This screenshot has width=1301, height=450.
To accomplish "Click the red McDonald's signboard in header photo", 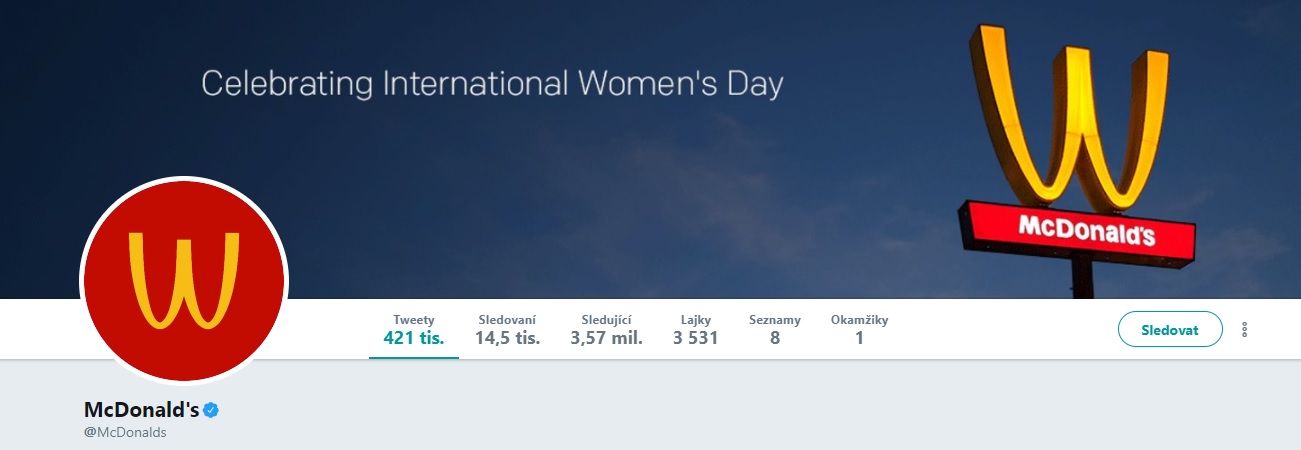I will [1077, 232].
